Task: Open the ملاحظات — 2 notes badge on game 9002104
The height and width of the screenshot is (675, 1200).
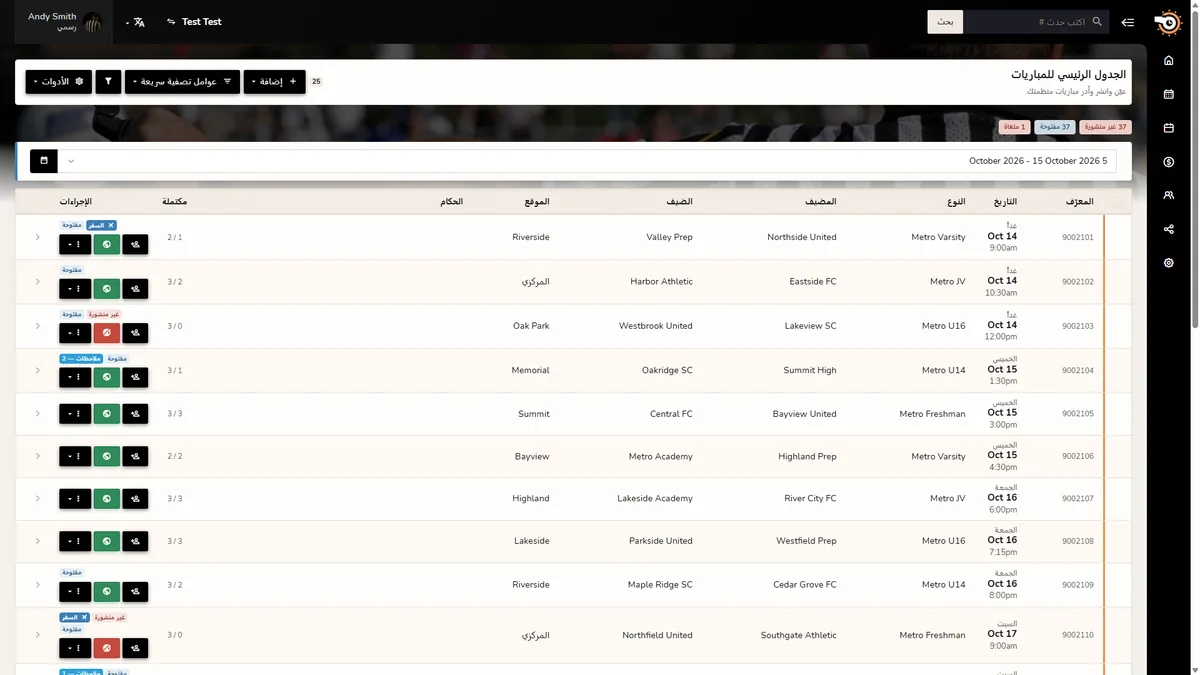Action: pos(81,358)
